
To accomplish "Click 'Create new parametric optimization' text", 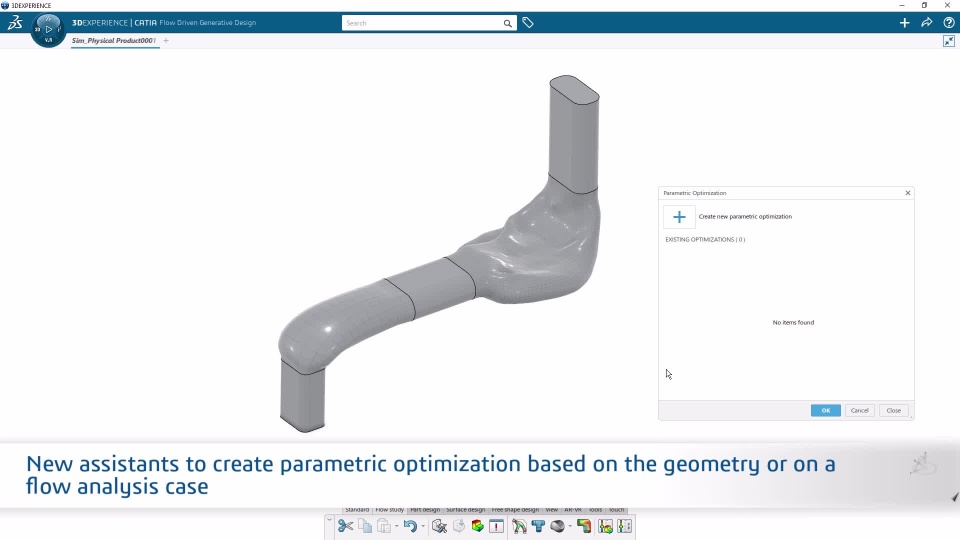I will (745, 217).
